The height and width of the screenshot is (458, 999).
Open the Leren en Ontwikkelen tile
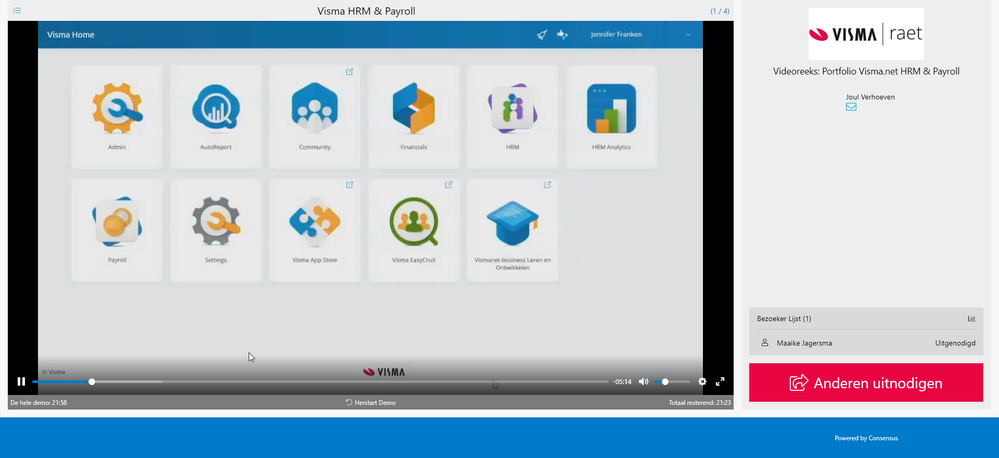pos(512,230)
